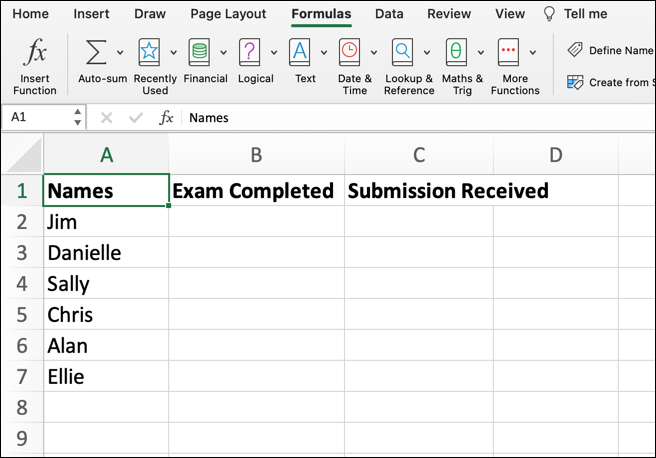
Task: Click the fx button beside formula bar
Action: 166,118
